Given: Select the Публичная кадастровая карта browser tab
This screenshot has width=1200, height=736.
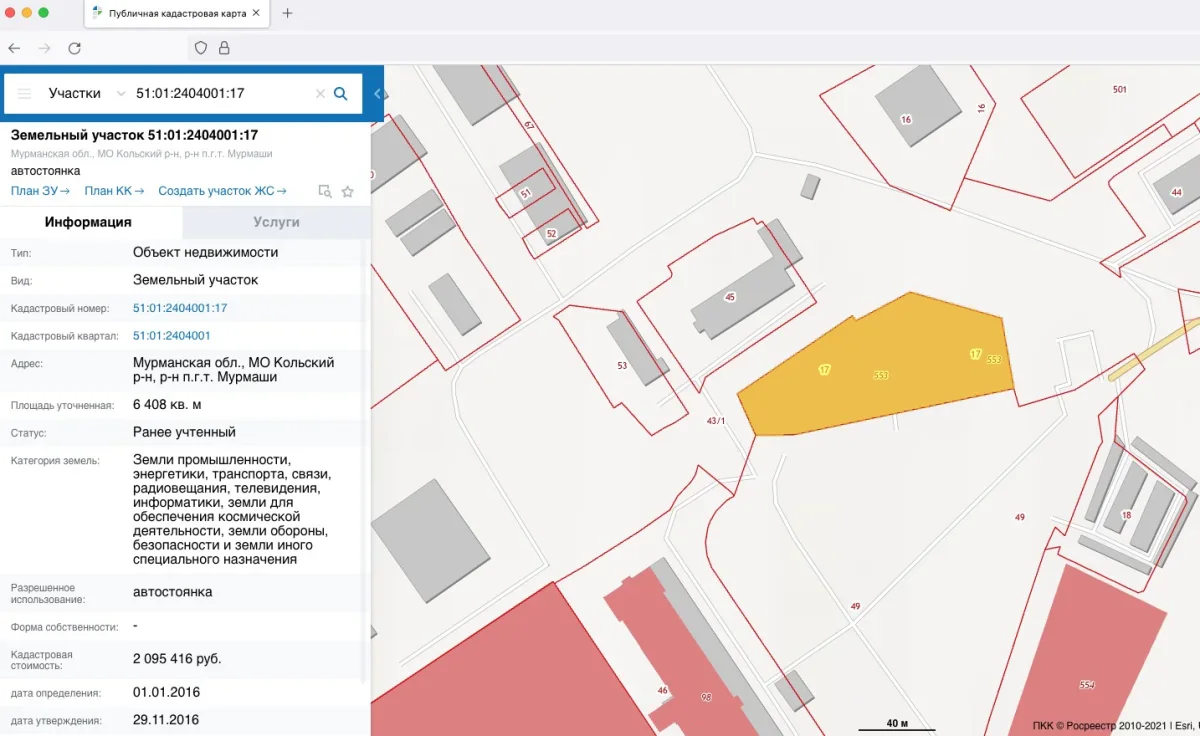Looking at the screenshot, I should click(178, 14).
